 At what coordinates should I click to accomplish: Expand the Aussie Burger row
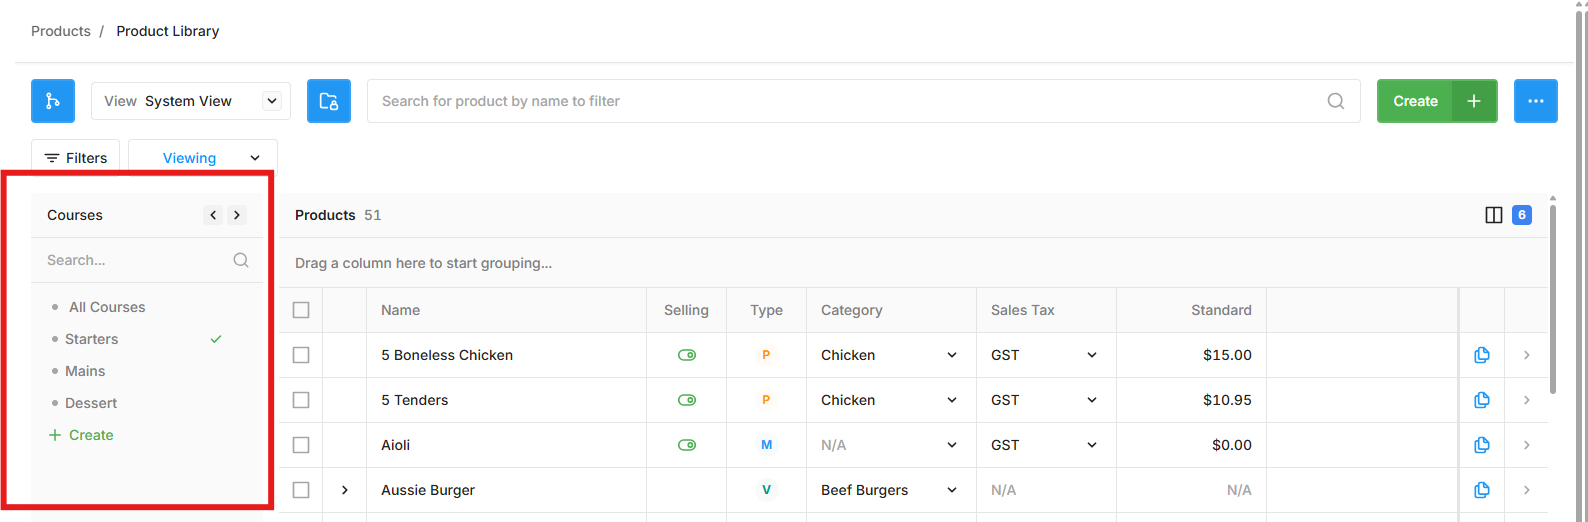[x=345, y=490]
